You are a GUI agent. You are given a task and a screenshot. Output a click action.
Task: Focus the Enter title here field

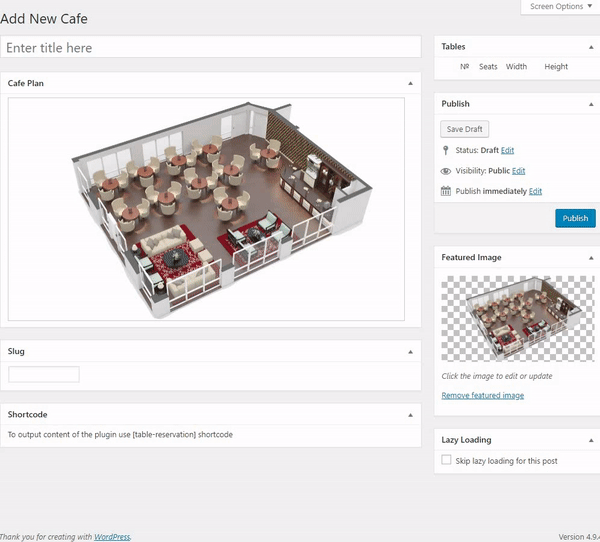tap(211, 47)
